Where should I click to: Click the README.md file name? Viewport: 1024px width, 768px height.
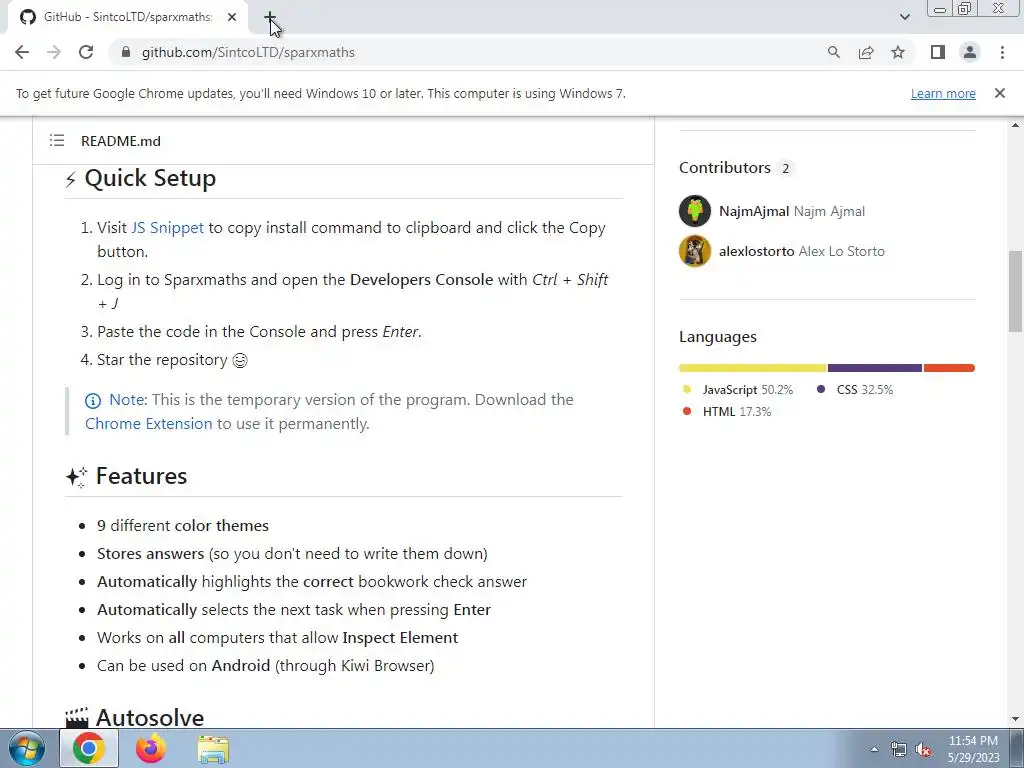(x=121, y=141)
